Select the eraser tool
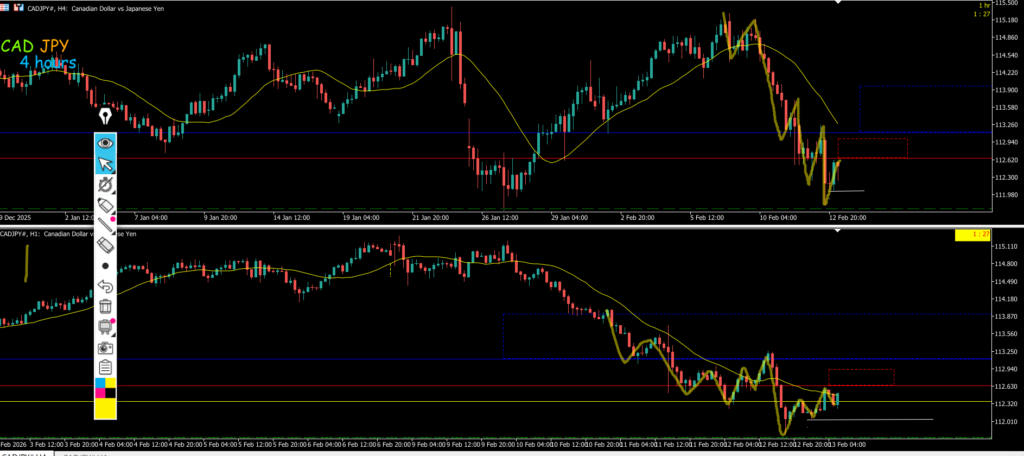Image resolution: width=1024 pixels, height=456 pixels. tap(105, 245)
